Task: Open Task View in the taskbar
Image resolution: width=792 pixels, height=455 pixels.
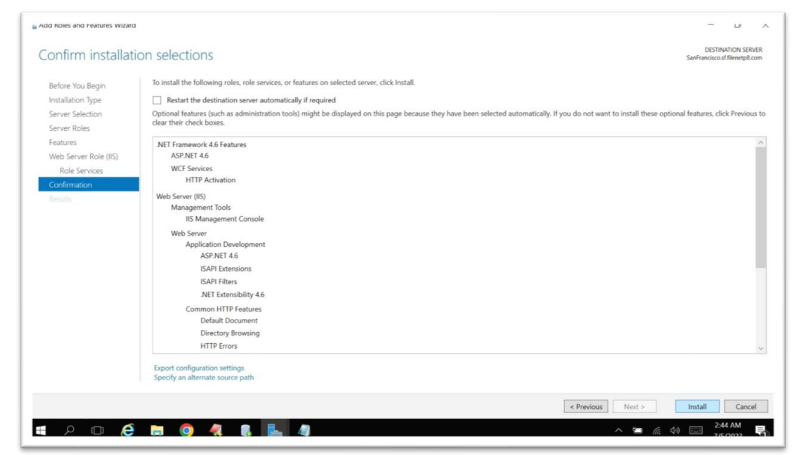Action: coord(97,430)
